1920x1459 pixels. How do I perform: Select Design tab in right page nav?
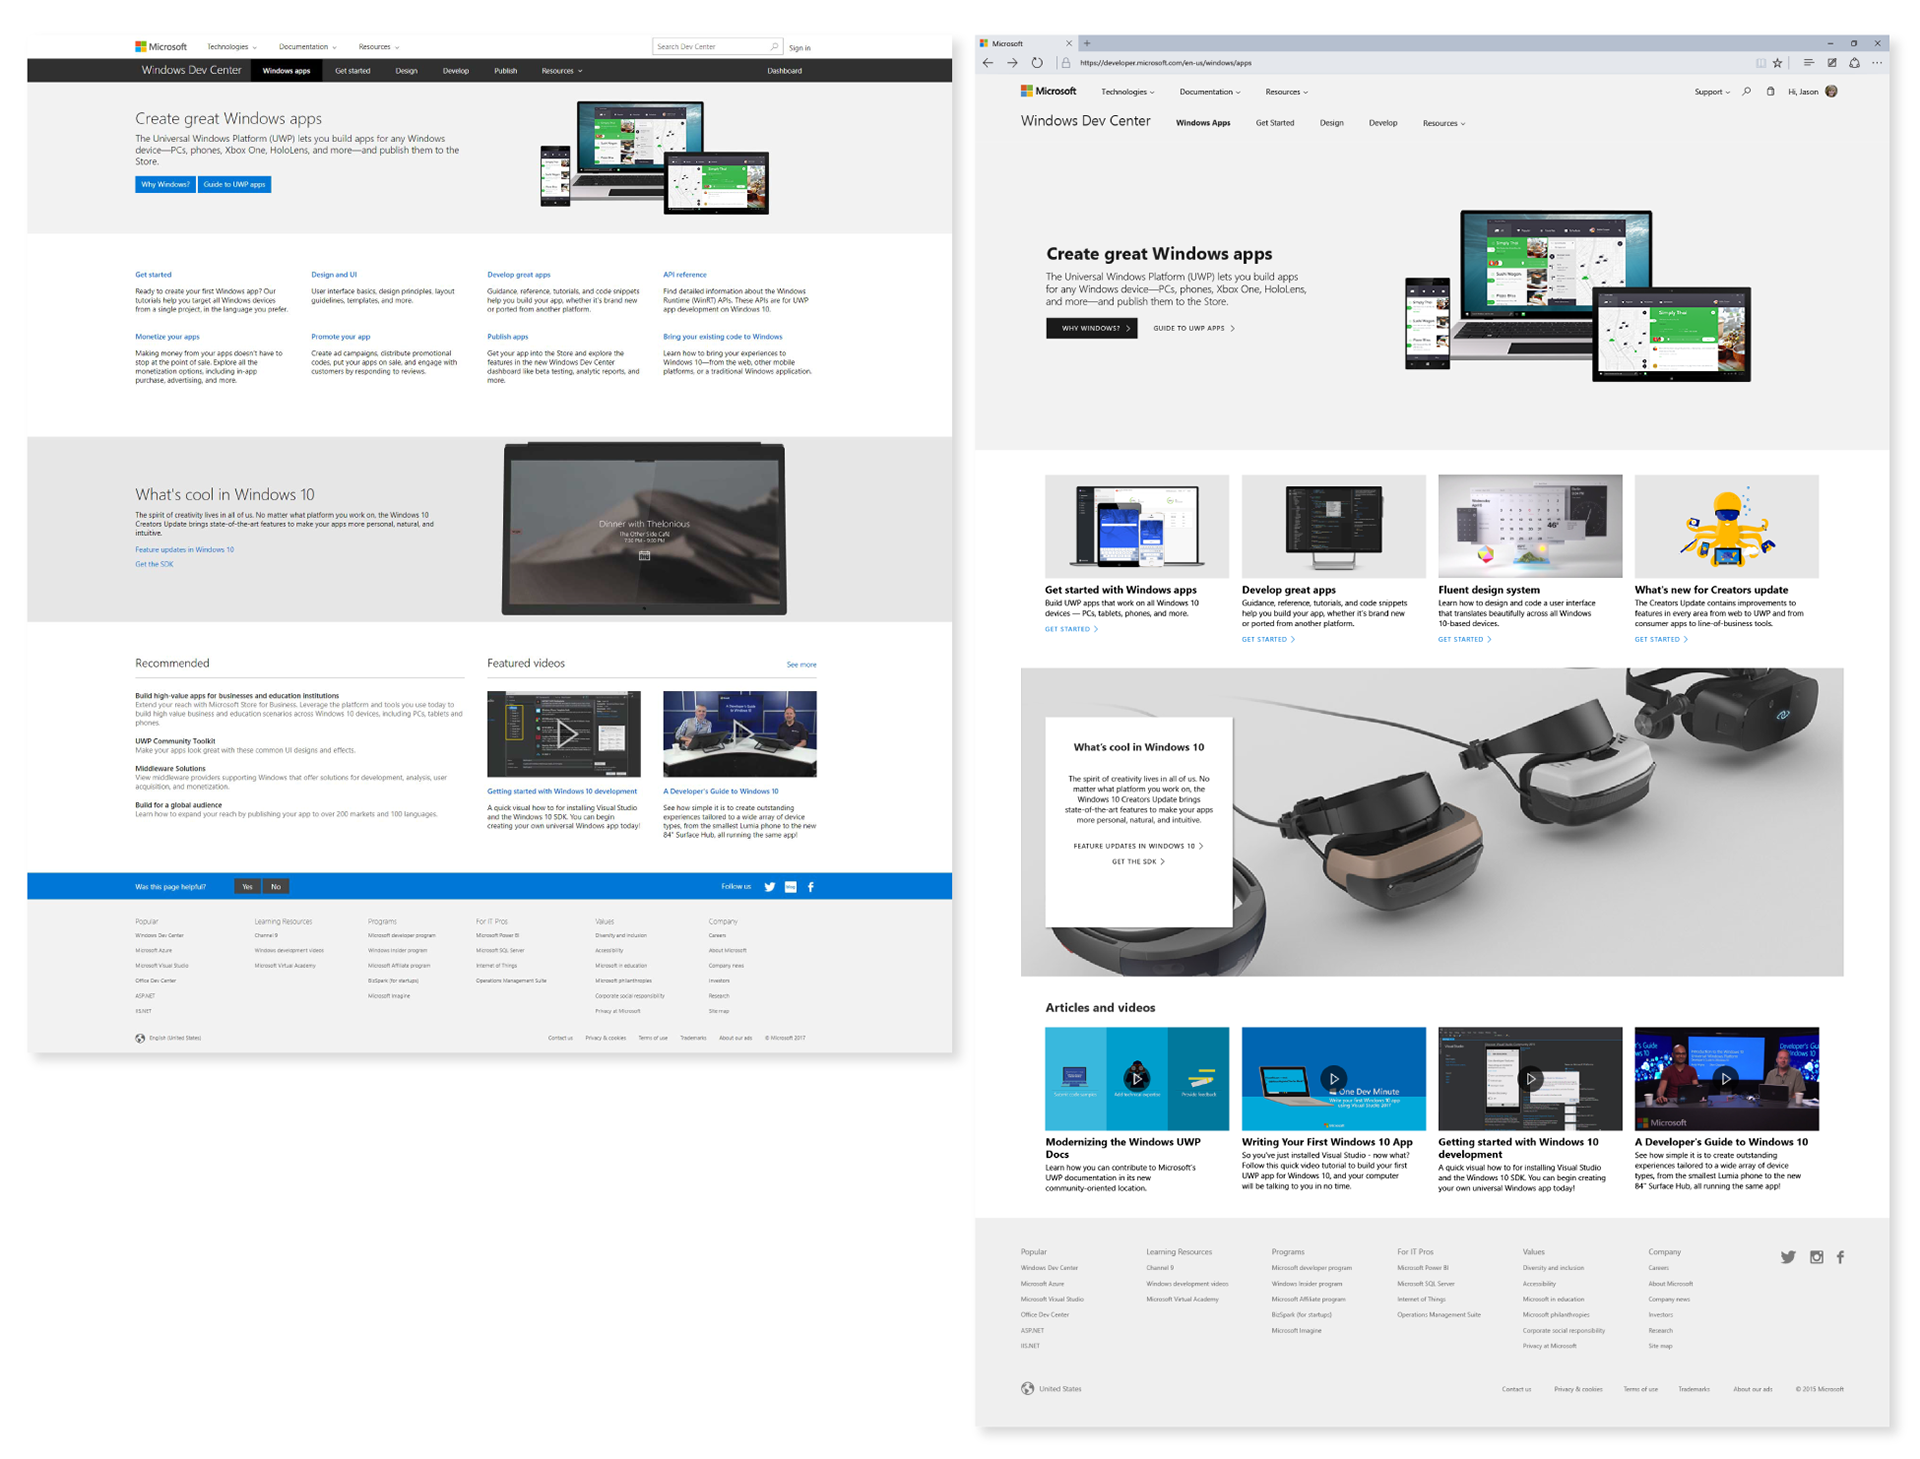[1331, 123]
